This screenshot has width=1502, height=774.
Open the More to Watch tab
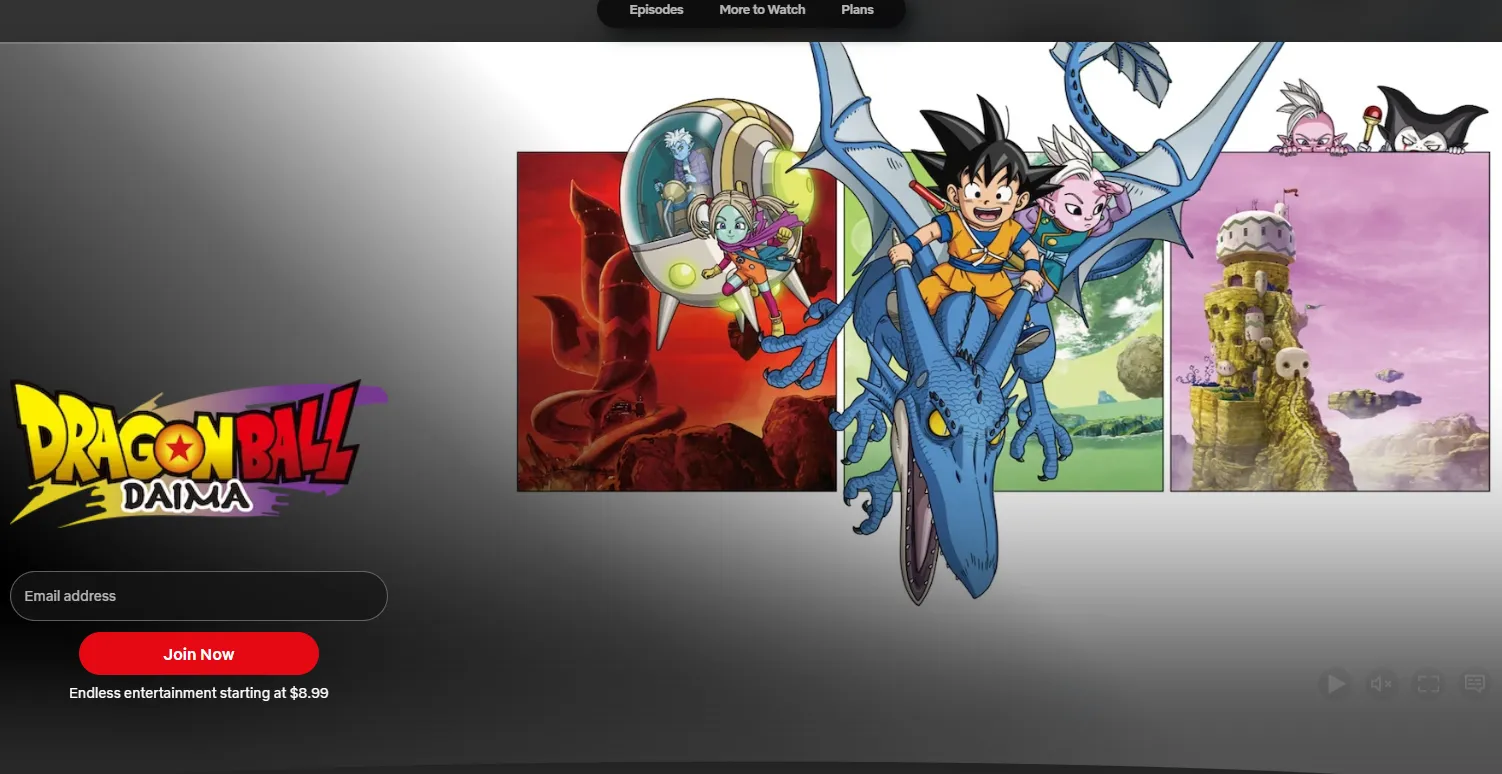coord(762,10)
